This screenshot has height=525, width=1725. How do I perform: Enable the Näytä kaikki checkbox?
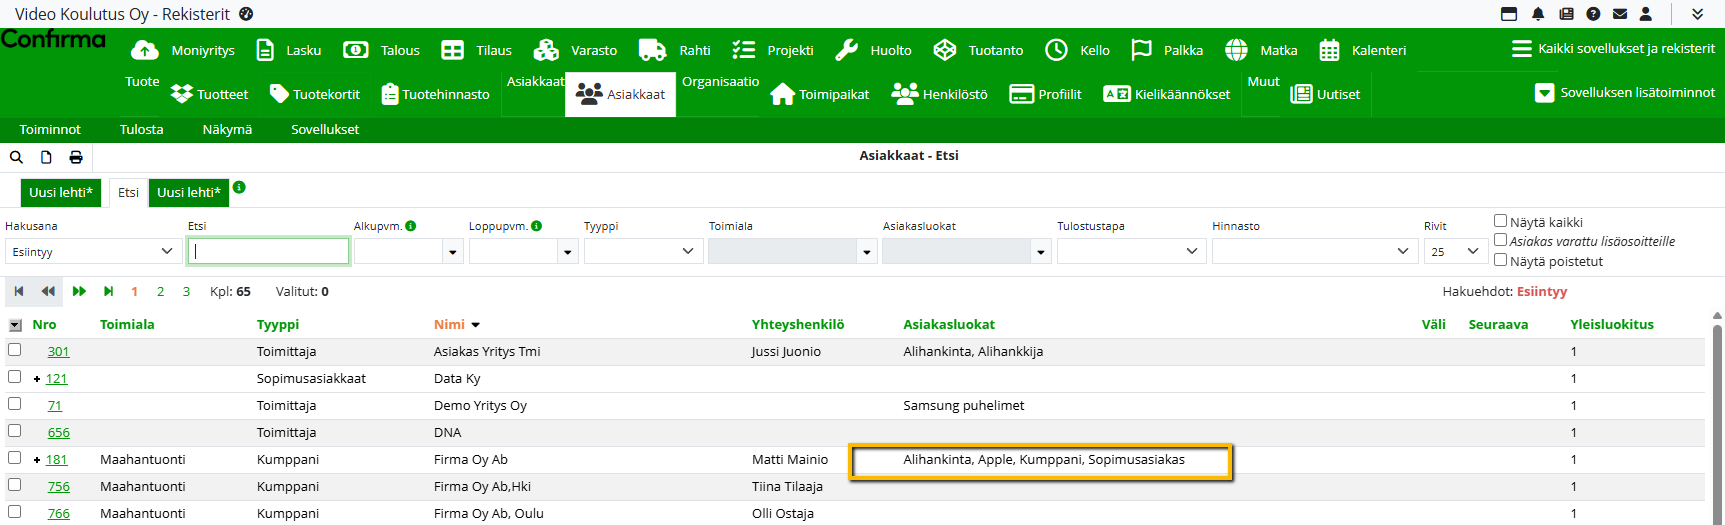point(1500,221)
